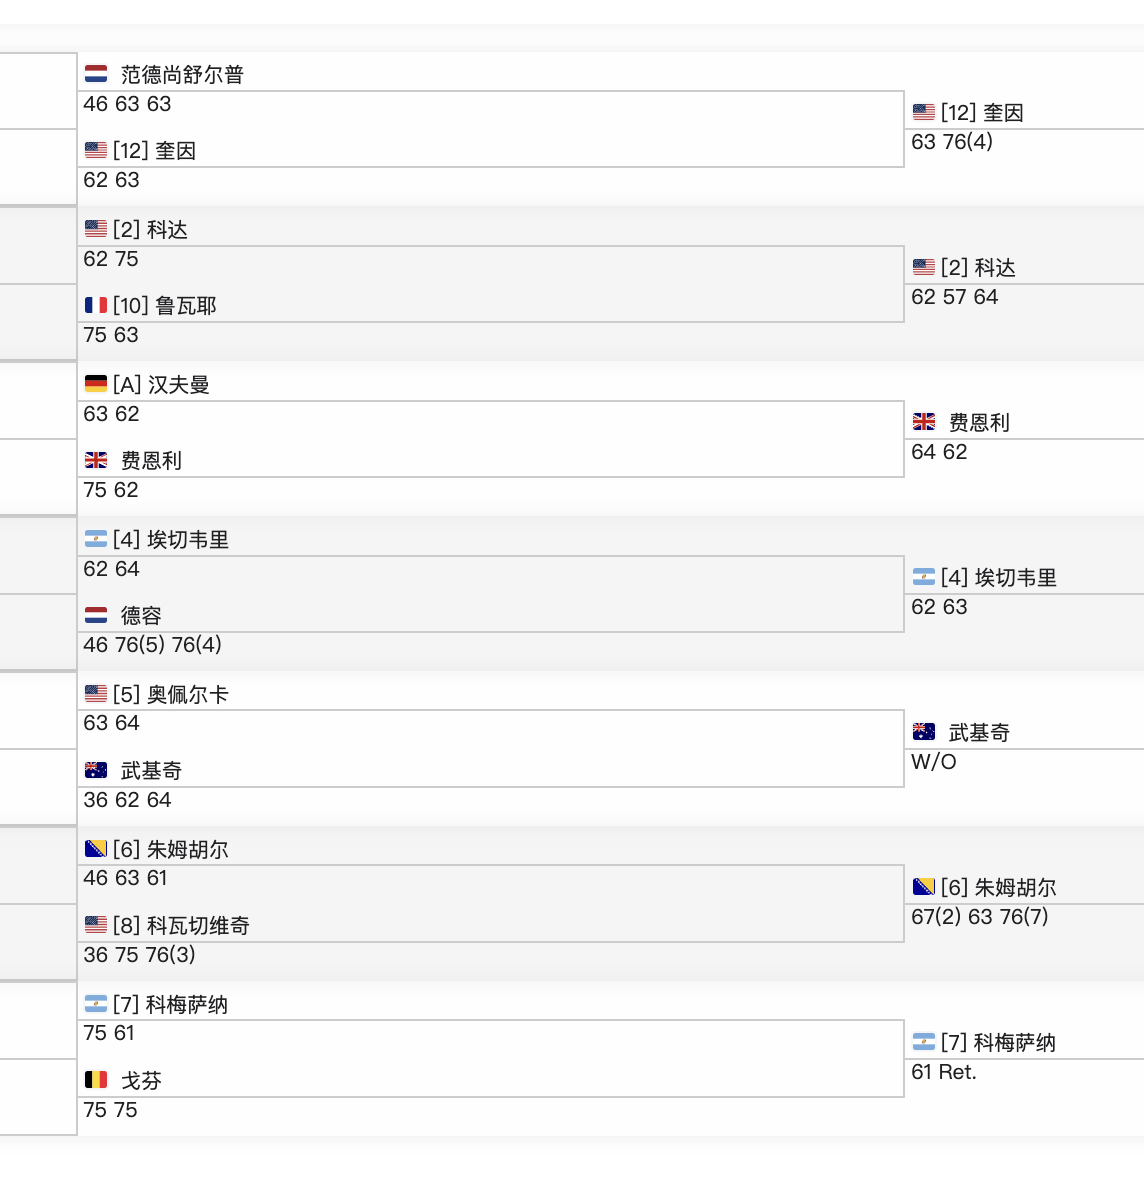This screenshot has height=1190, width=1144.
Task: Click score 67(2) 63 76(7)
Action: [x=979, y=917]
